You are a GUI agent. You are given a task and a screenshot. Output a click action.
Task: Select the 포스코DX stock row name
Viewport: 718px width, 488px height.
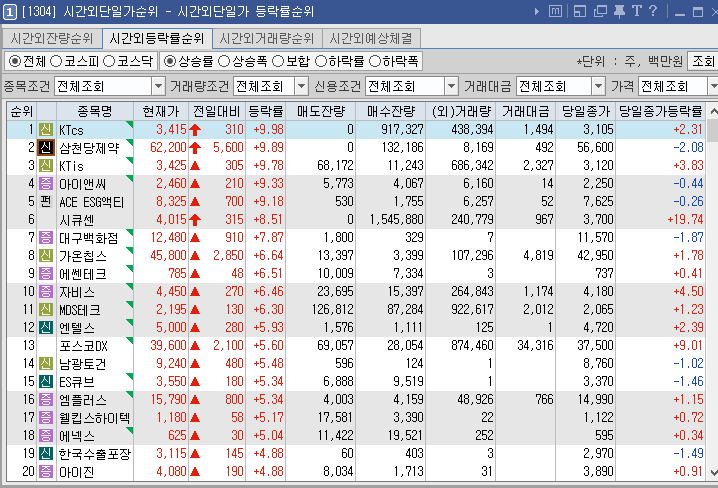pyautogui.click(x=83, y=346)
